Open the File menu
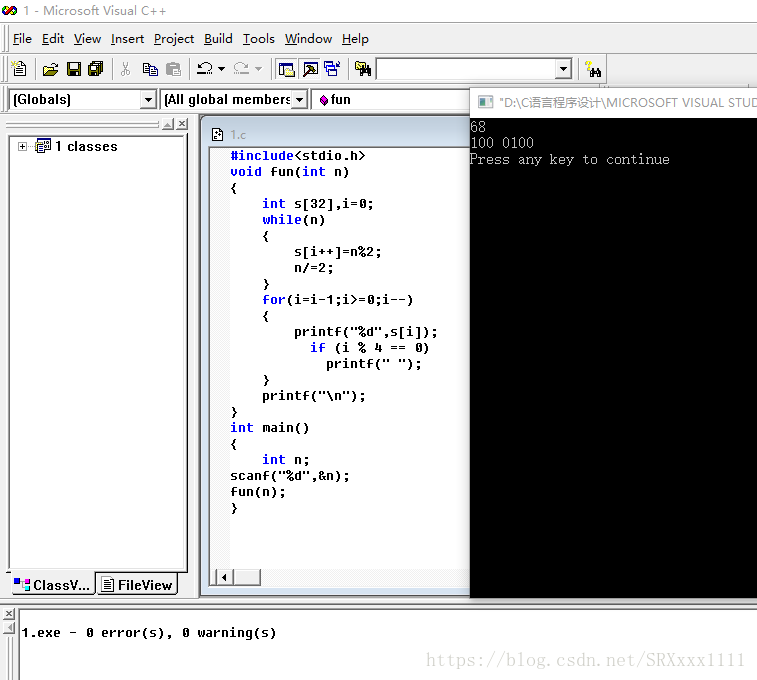Viewport: 757px width, 680px height. (x=22, y=39)
